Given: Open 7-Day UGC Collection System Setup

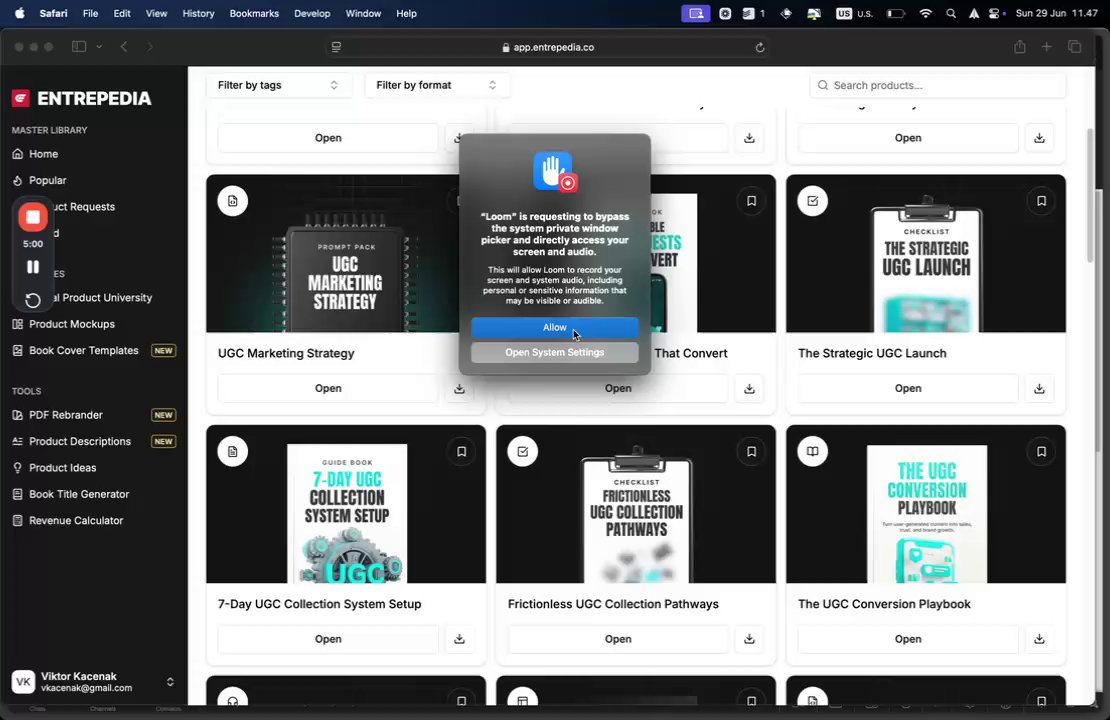Looking at the screenshot, I should (x=328, y=639).
